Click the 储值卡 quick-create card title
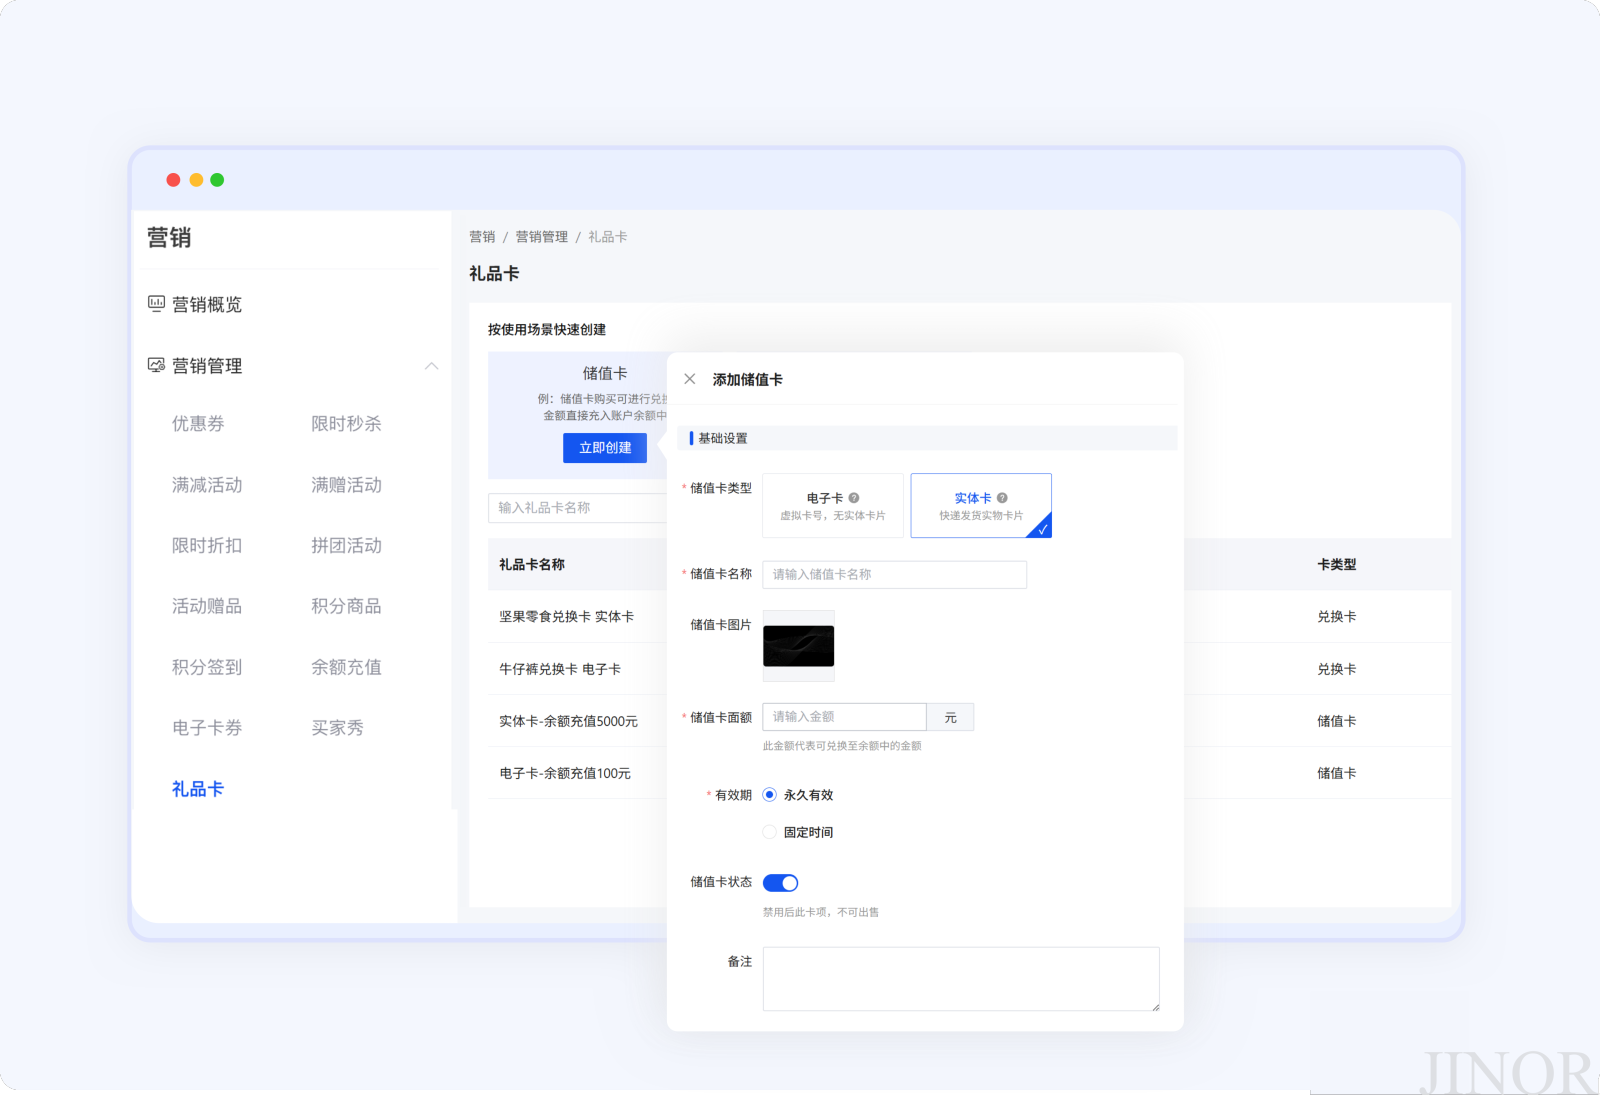 (605, 373)
